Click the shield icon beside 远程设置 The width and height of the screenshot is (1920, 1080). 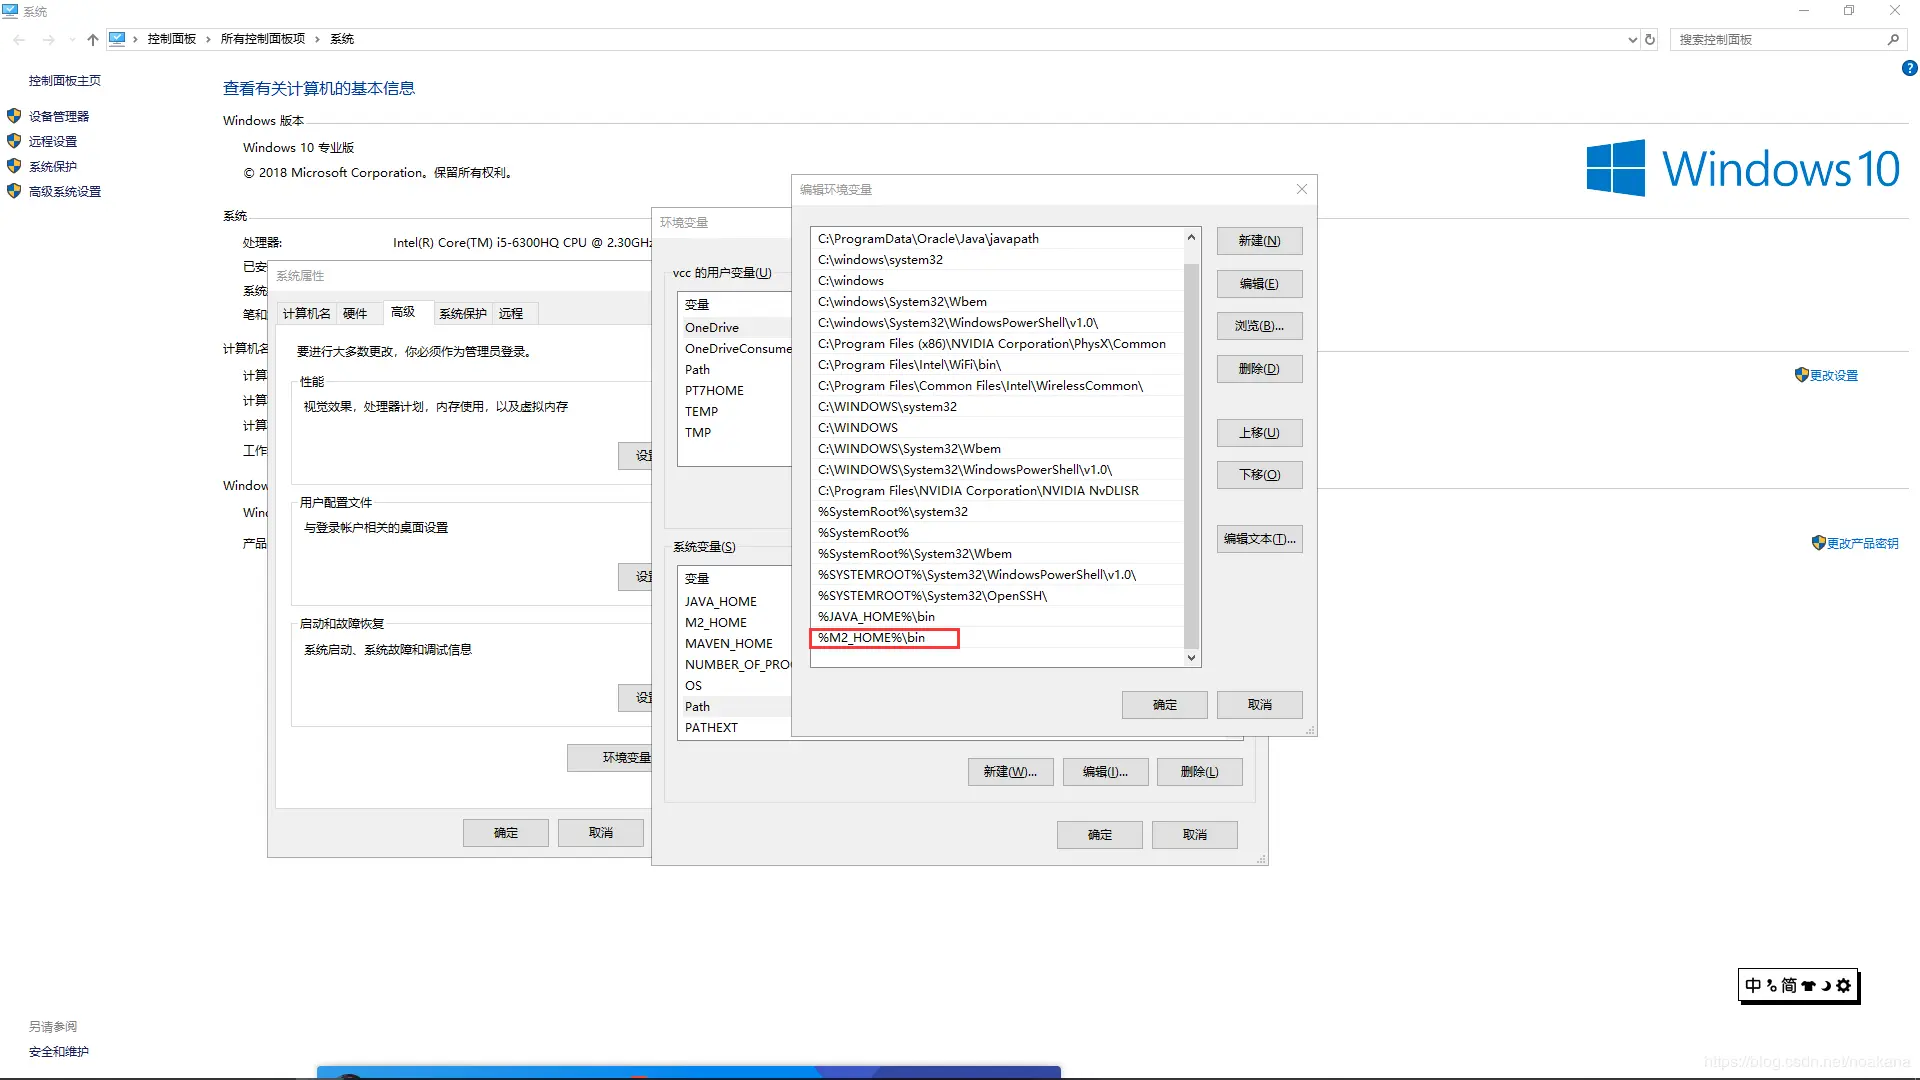tap(14, 141)
